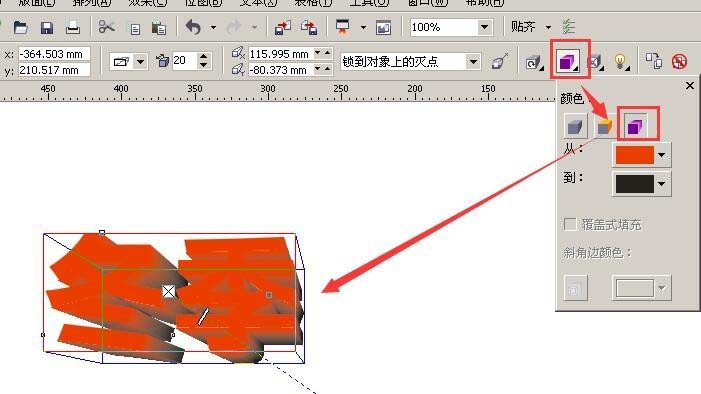Cut selection with scissors icon
This screenshot has height=394, width=701.
(x=106, y=27)
